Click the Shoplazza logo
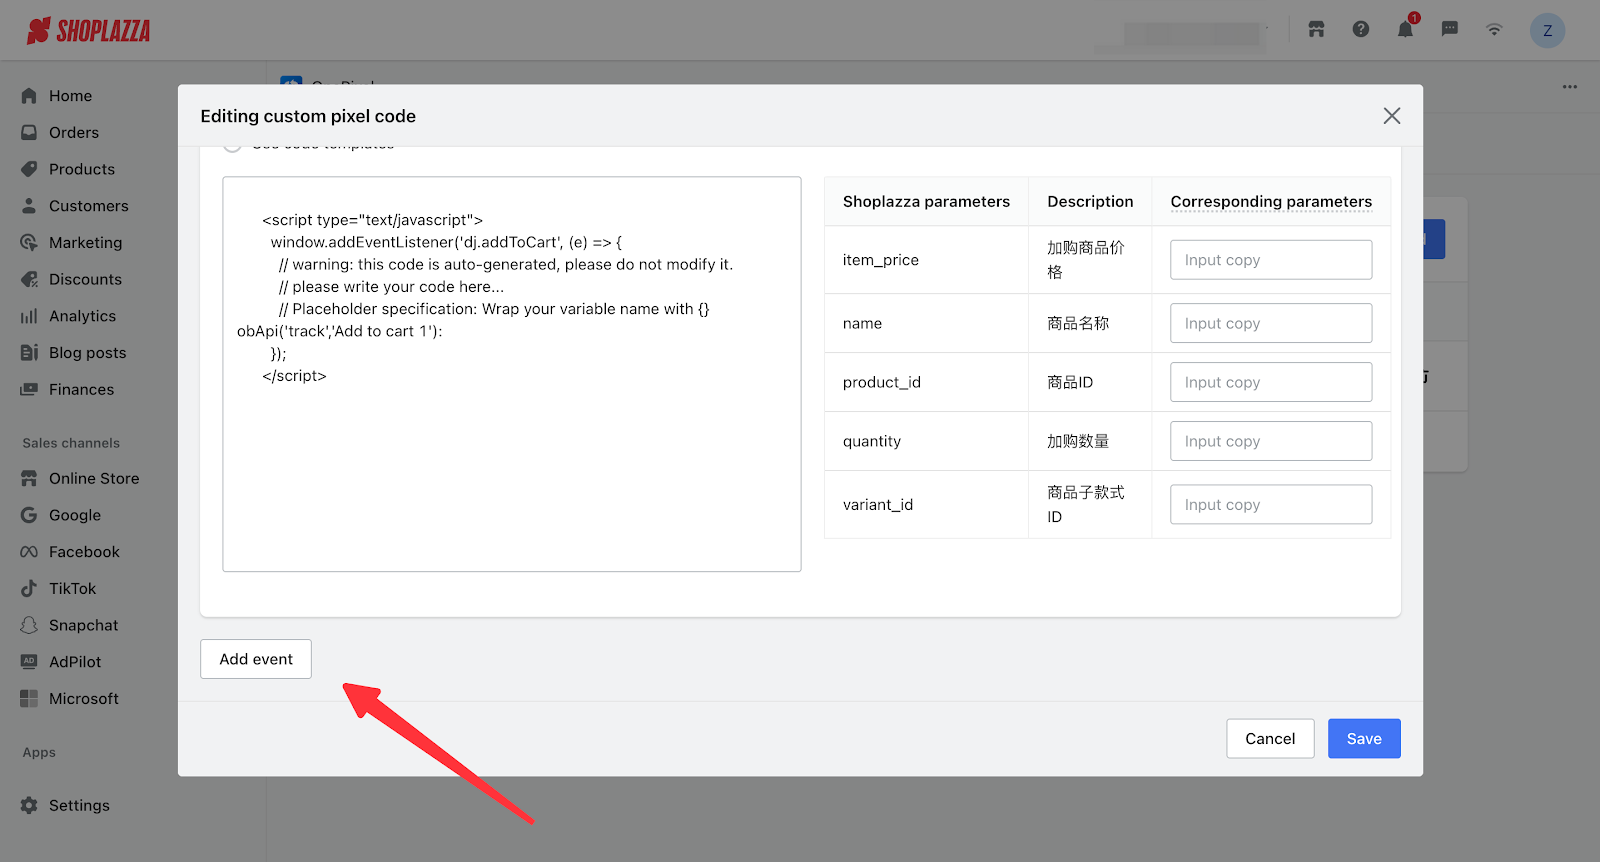The width and height of the screenshot is (1600, 862). 88,31
